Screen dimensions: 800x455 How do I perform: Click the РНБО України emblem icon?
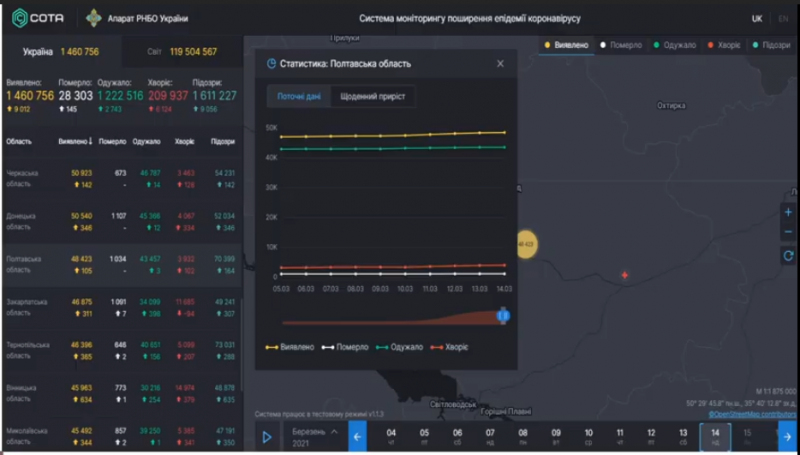coord(93,18)
